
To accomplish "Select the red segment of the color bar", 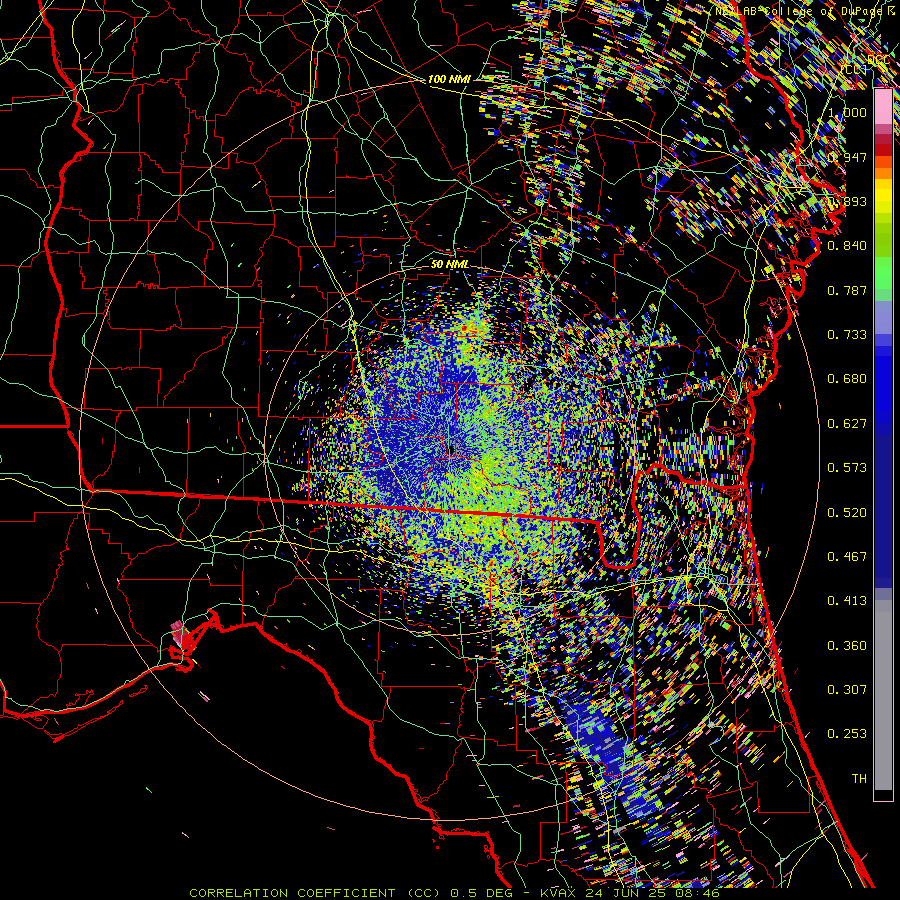I will (x=883, y=149).
